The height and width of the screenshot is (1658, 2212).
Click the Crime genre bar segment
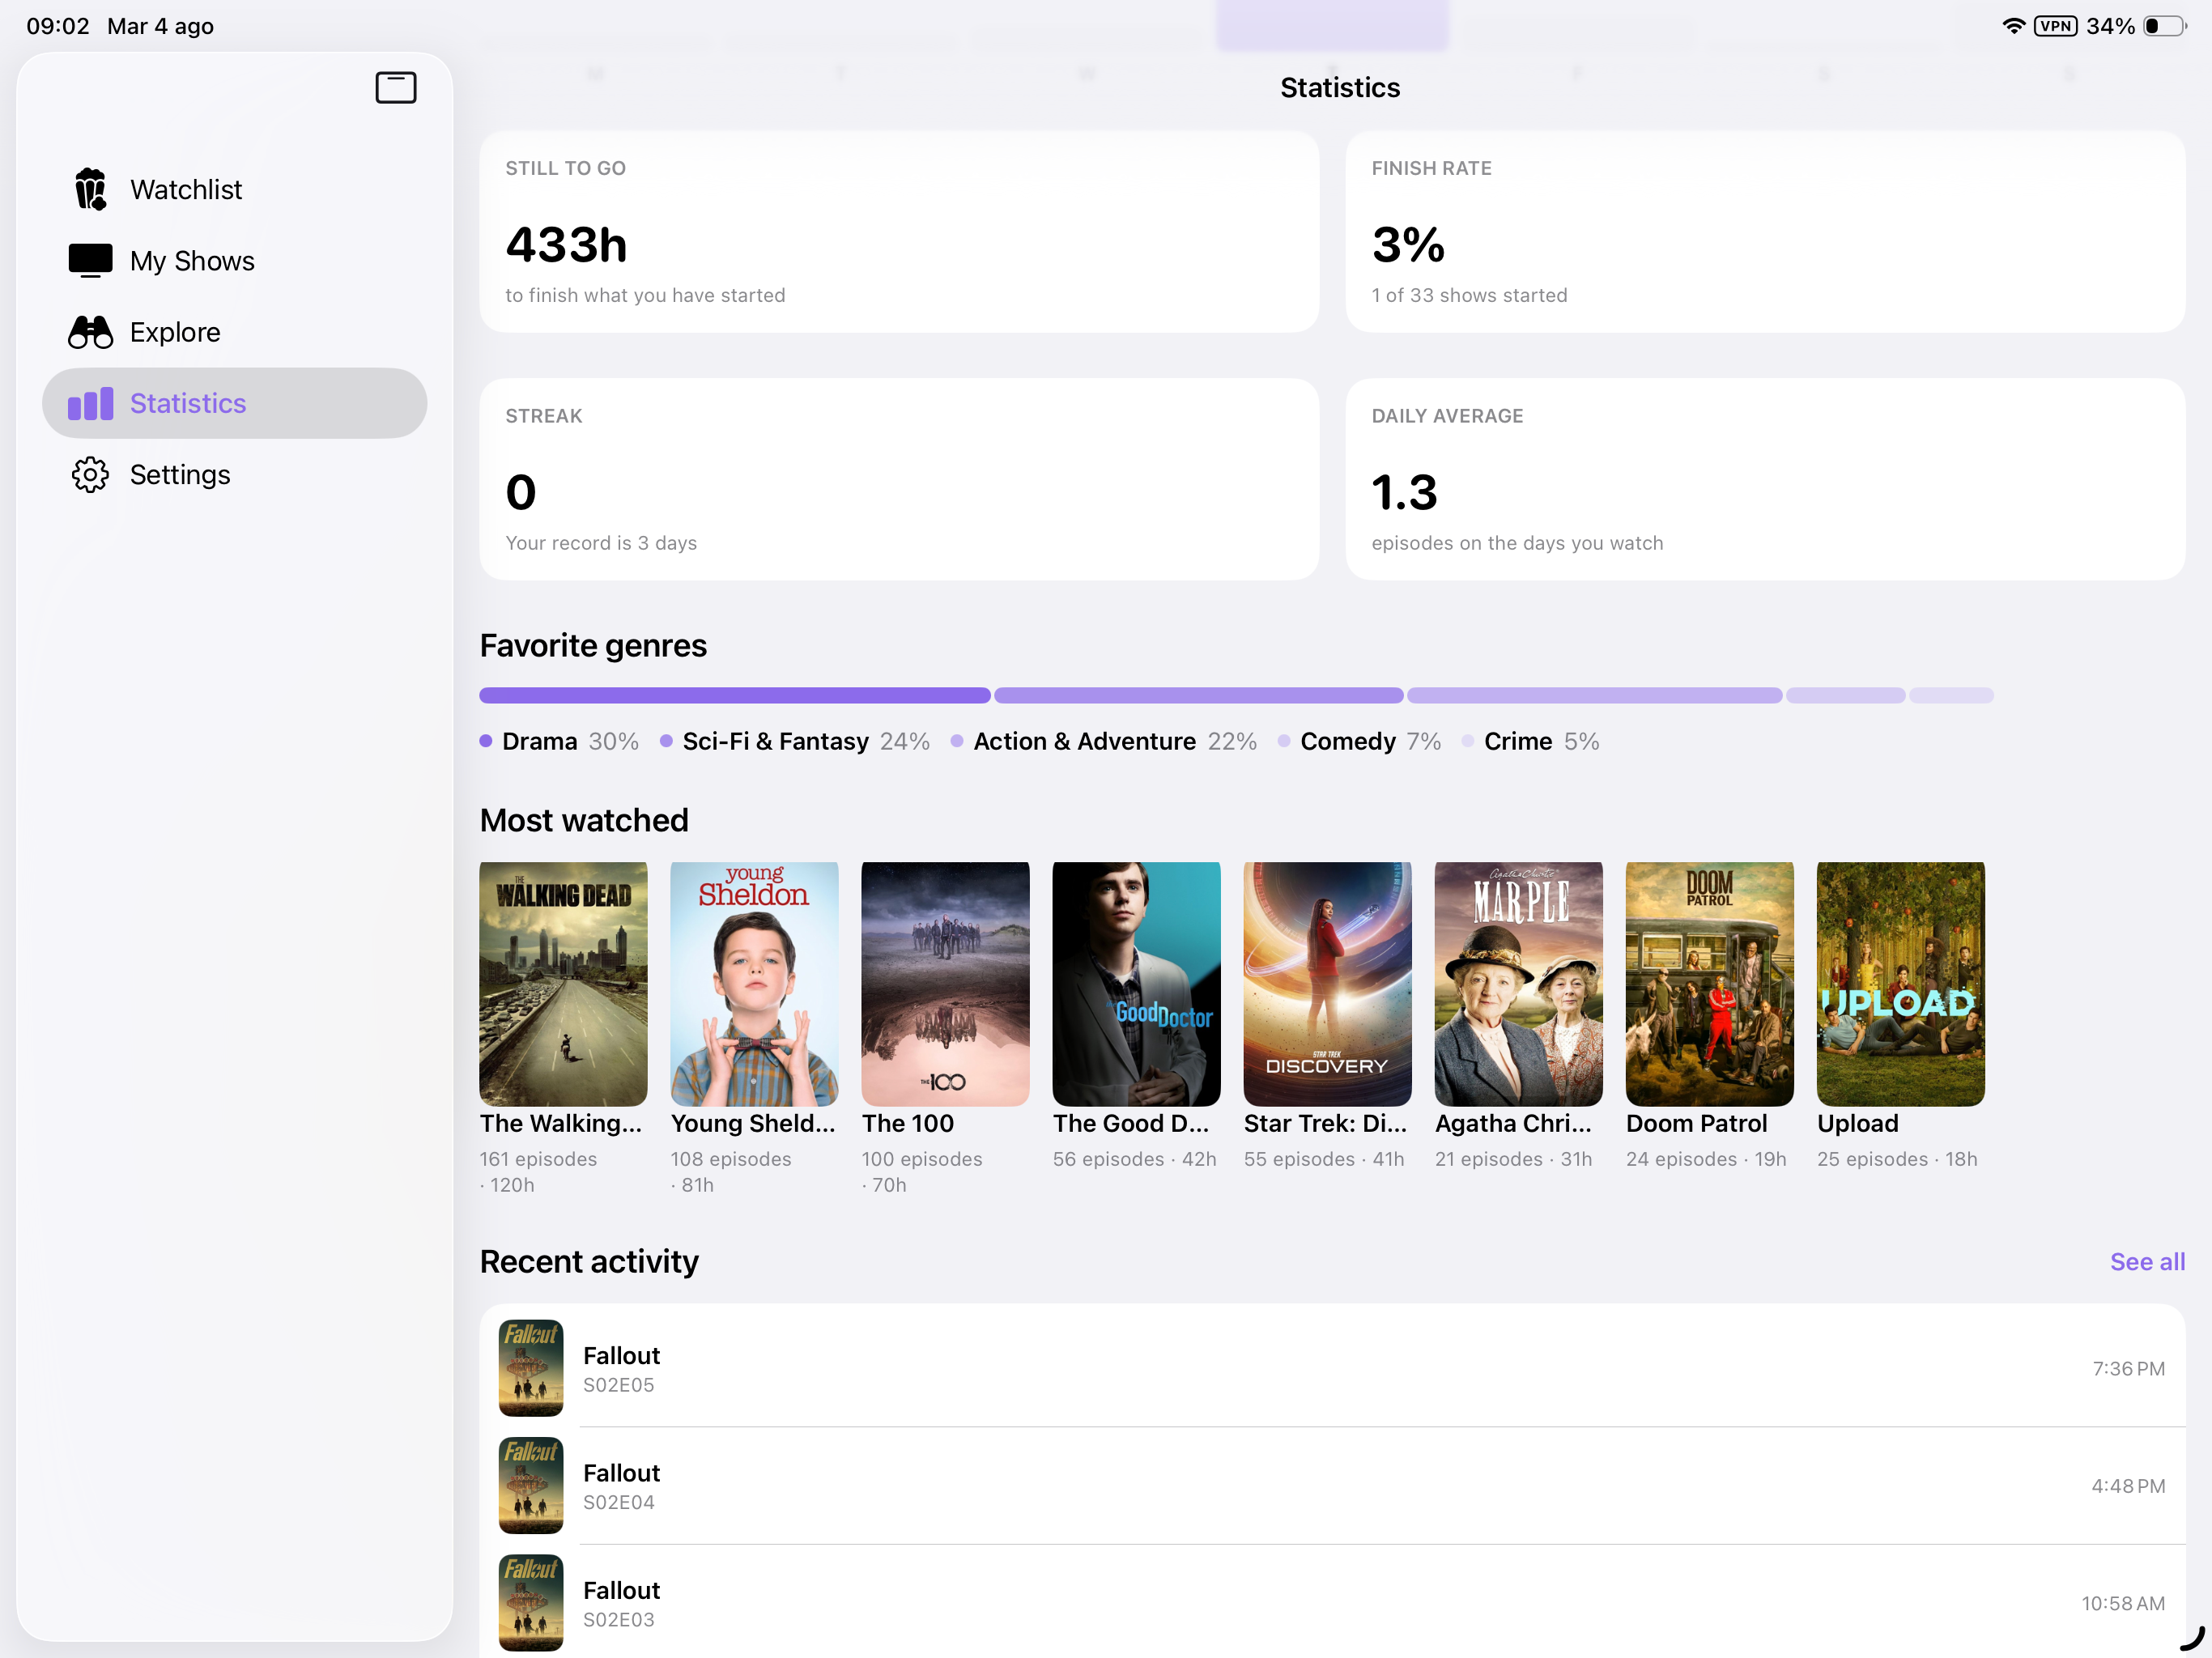pyautogui.click(x=1951, y=695)
